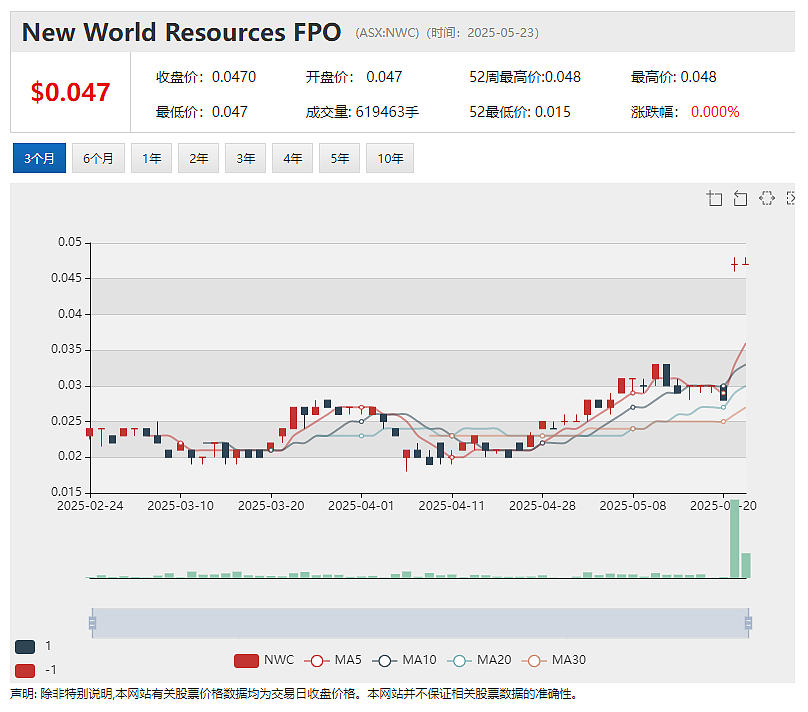Open the 5年 chart range

(339, 158)
